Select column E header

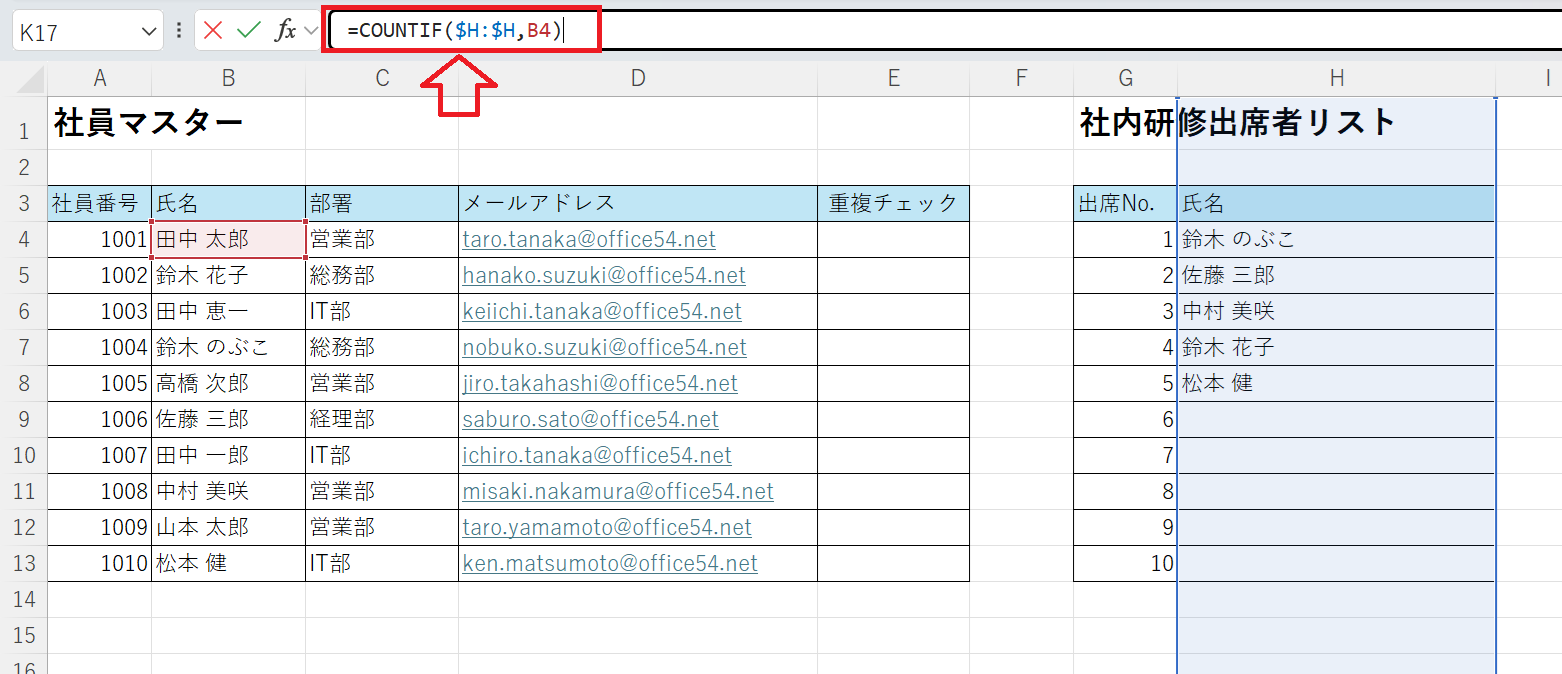click(x=894, y=78)
